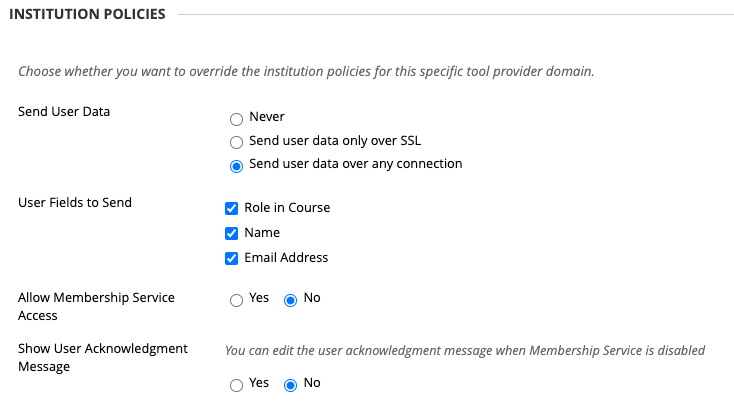Select Send user data over any connection
734x410 pixels.
tap(236, 166)
